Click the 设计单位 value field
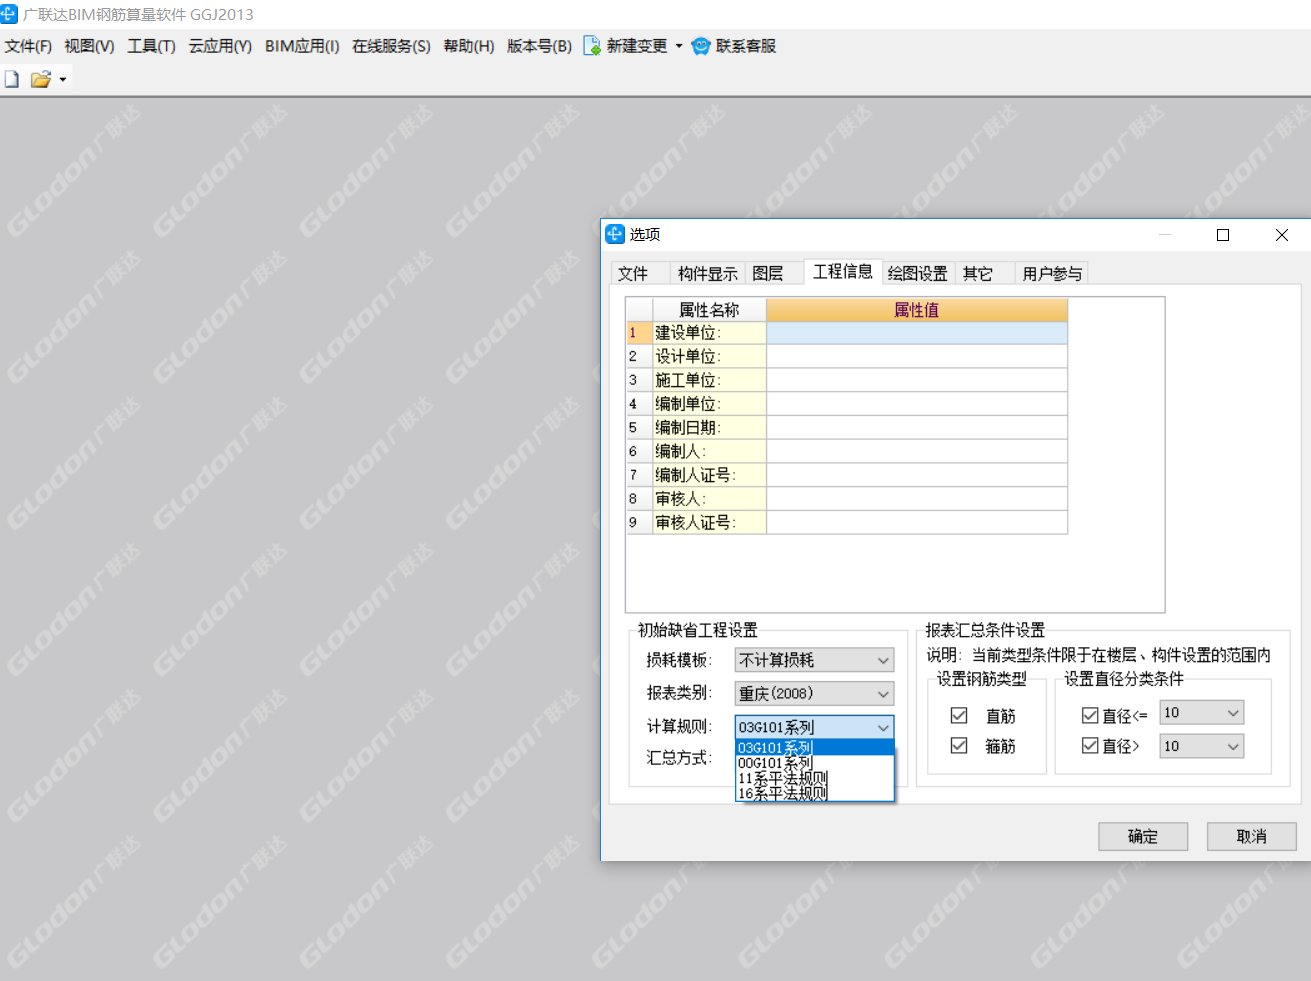This screenshot has width=1311, height=981. click(x=917, y=356)
